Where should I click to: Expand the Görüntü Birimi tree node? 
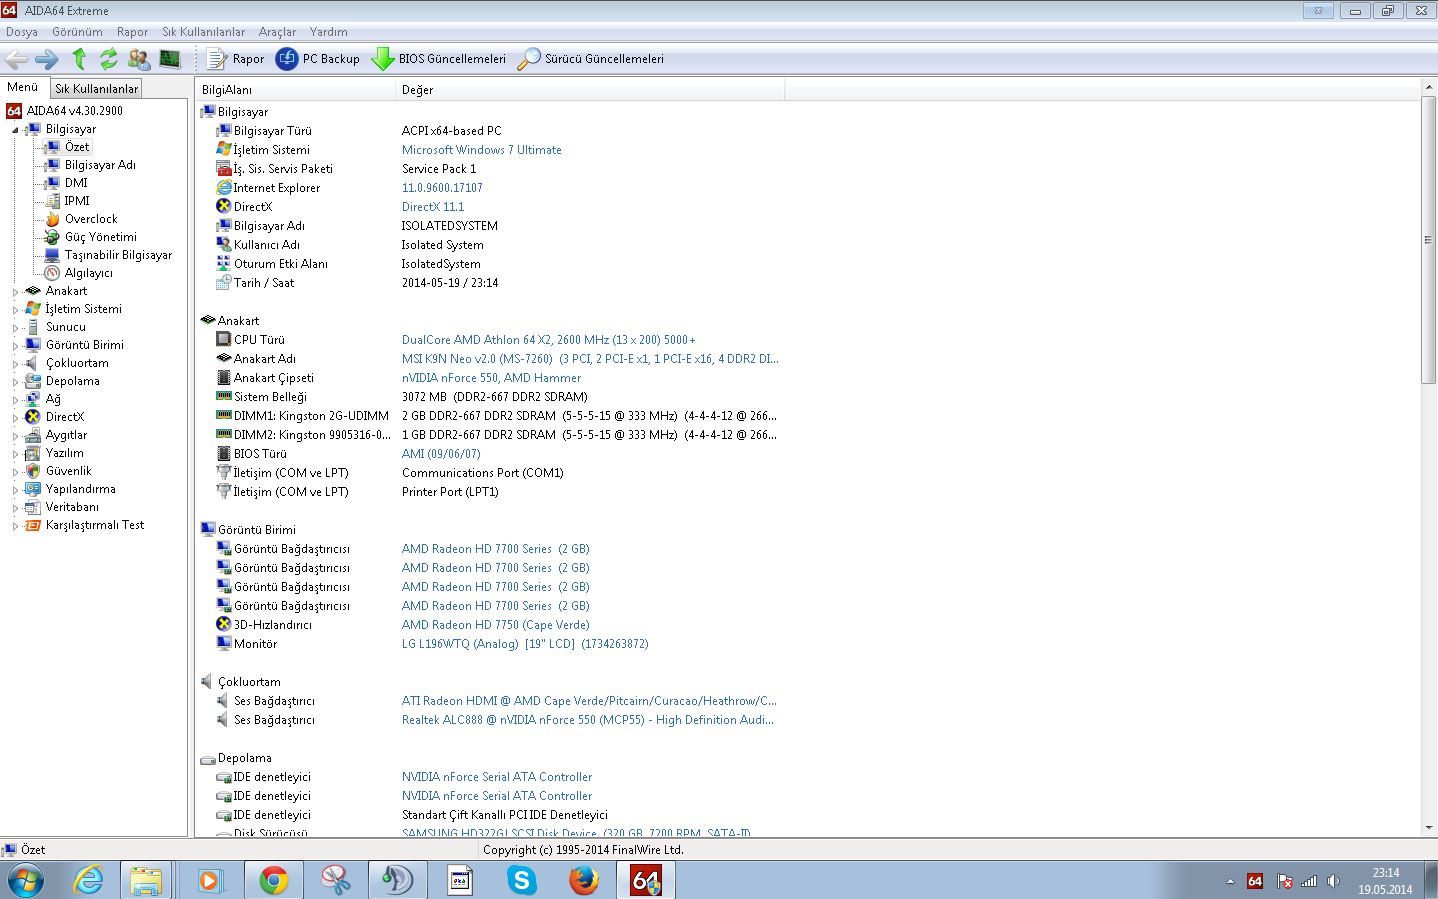coord(15,346)
